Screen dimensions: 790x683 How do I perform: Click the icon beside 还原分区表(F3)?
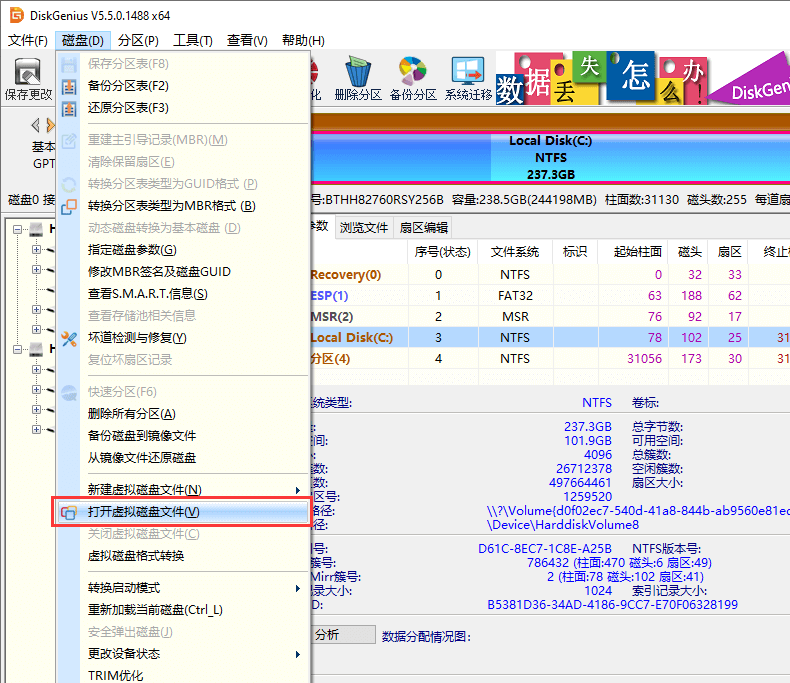[69, 108]
